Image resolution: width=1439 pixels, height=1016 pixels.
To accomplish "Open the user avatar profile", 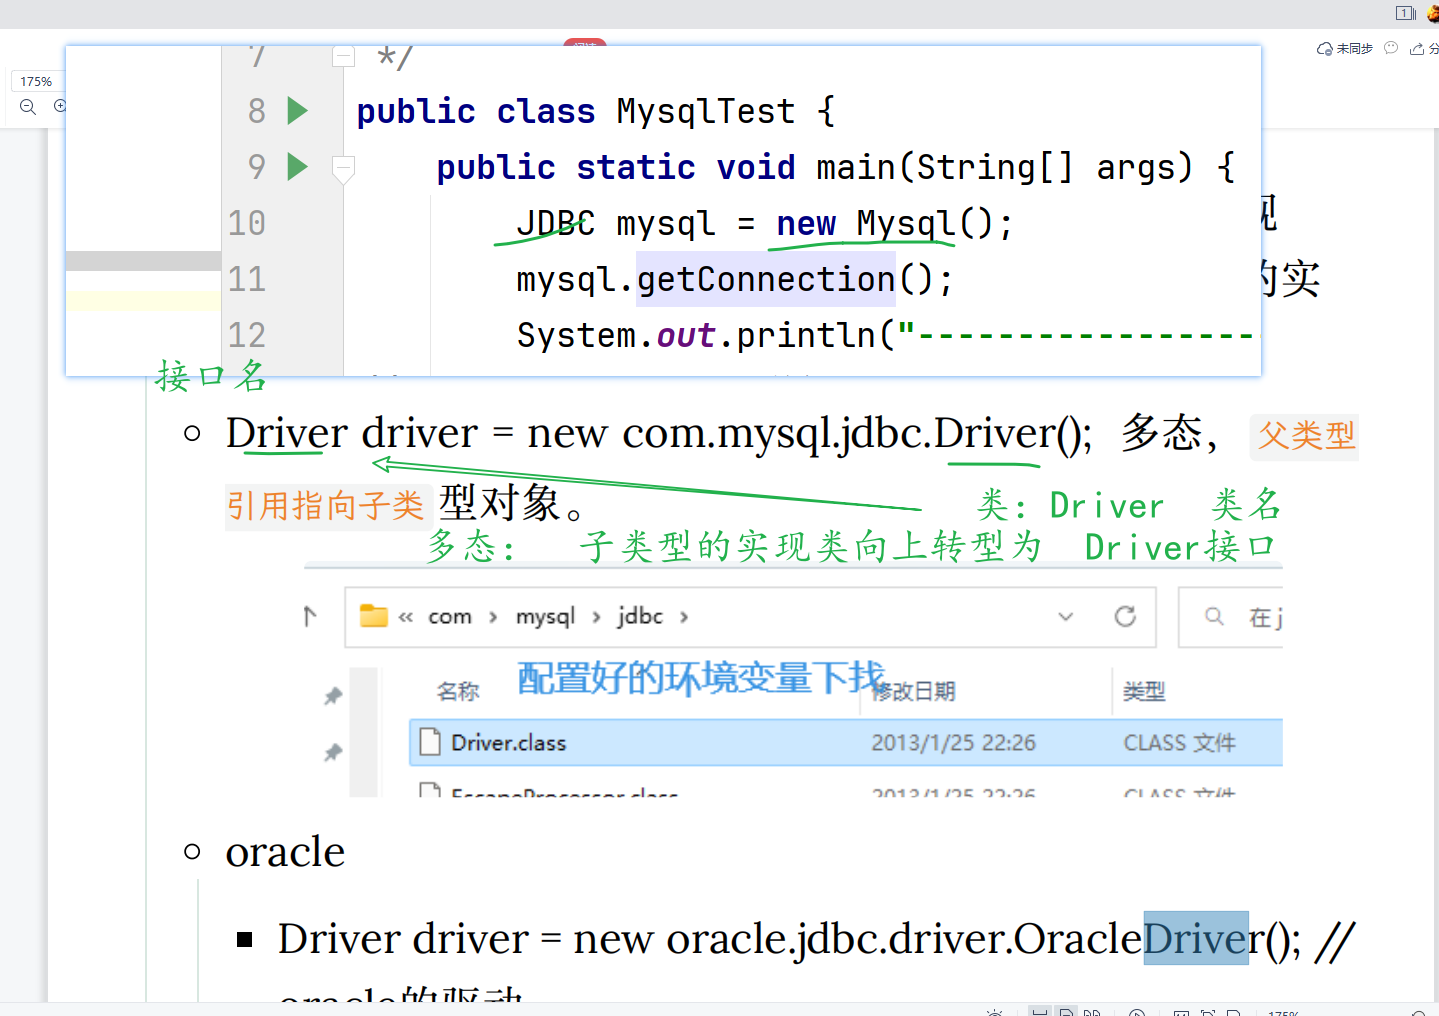I will pyautogui.click(x=1433, y=13).
